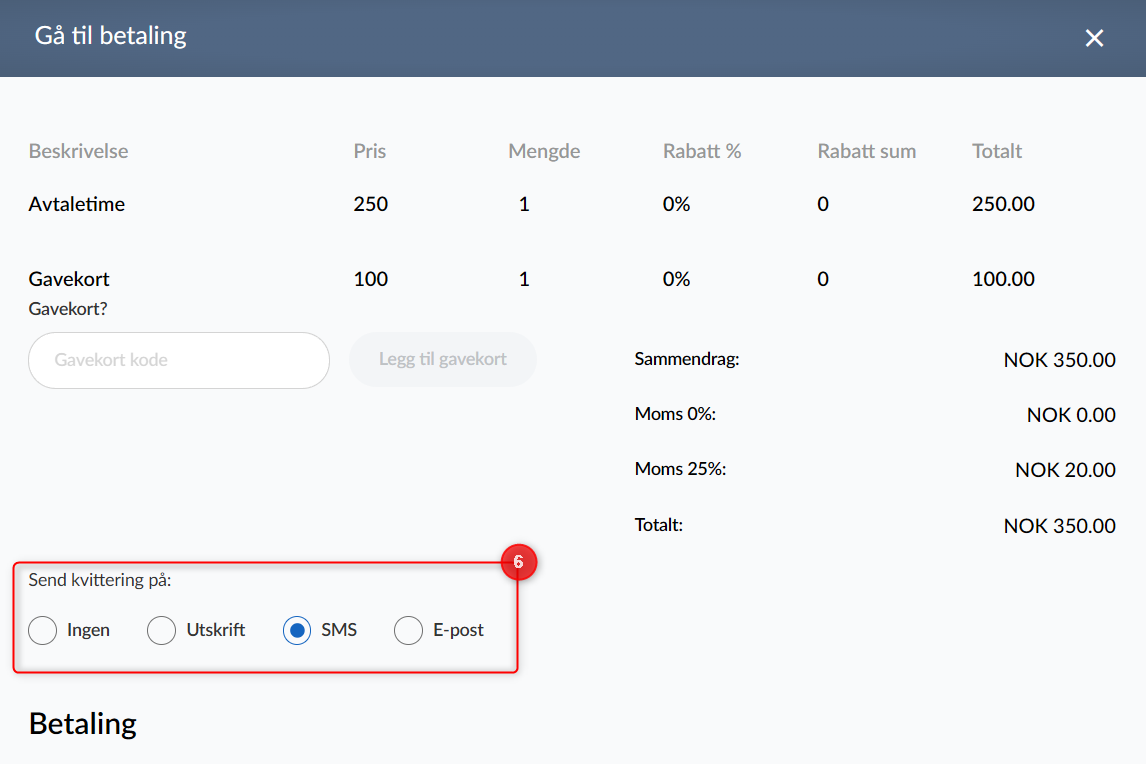This screenshot has width=1146, height=764.
Task: Select Ingen receipt option
Action: pos(43,631)
